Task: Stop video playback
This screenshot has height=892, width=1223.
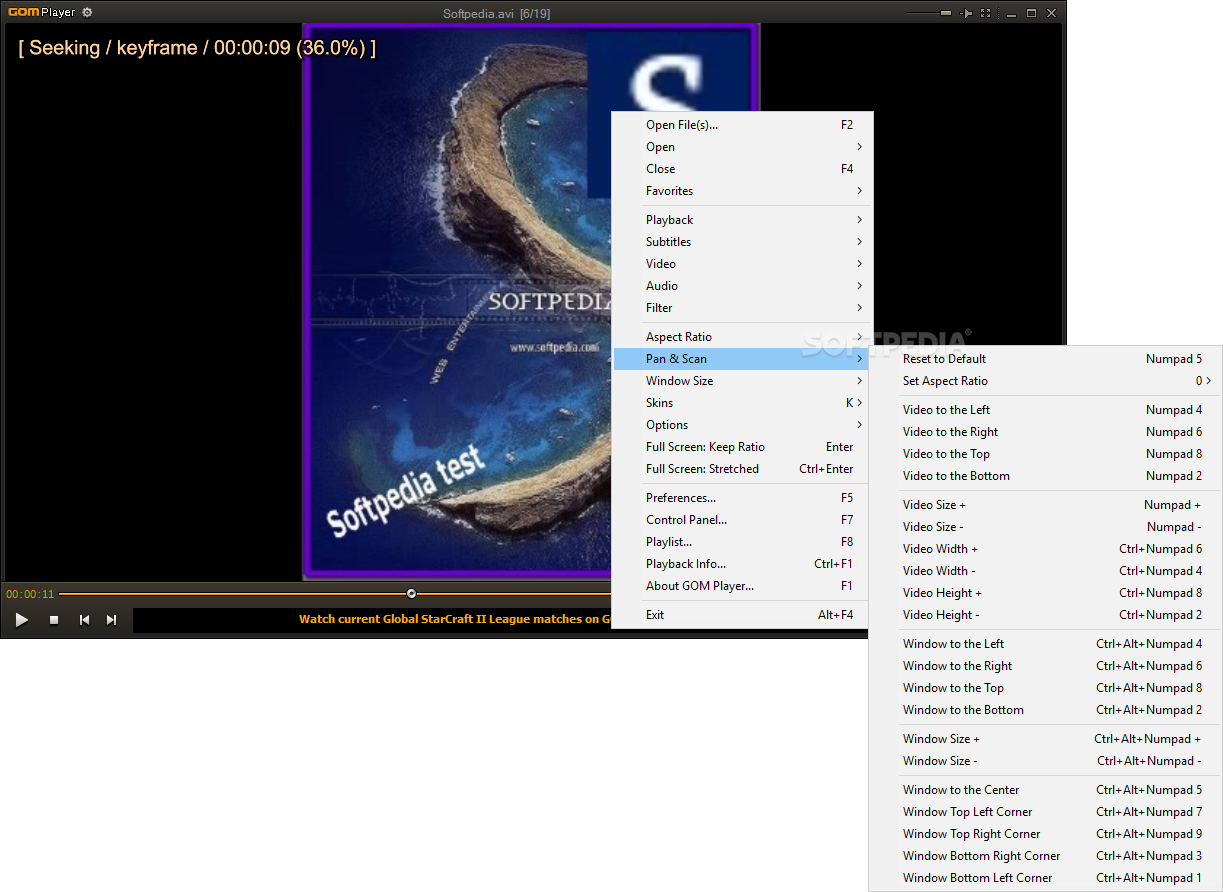Action: coord(54,620)
